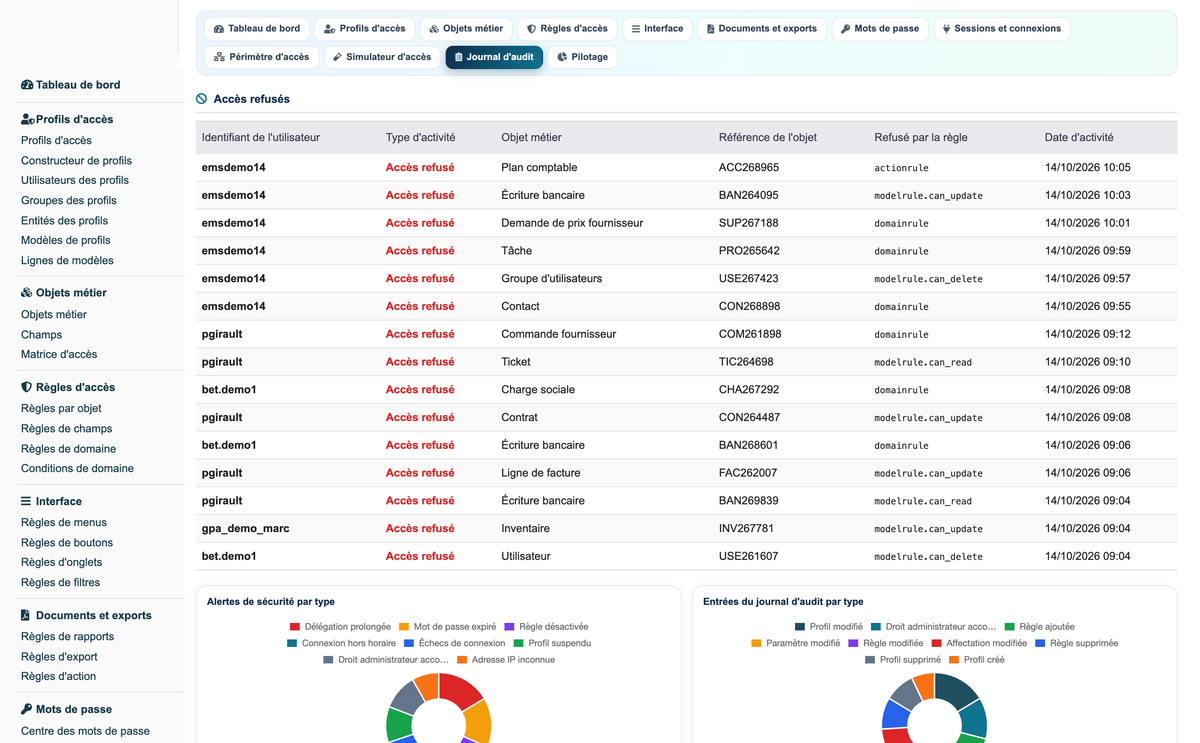Open Groupes des profils sidebar link

(69, 201)
